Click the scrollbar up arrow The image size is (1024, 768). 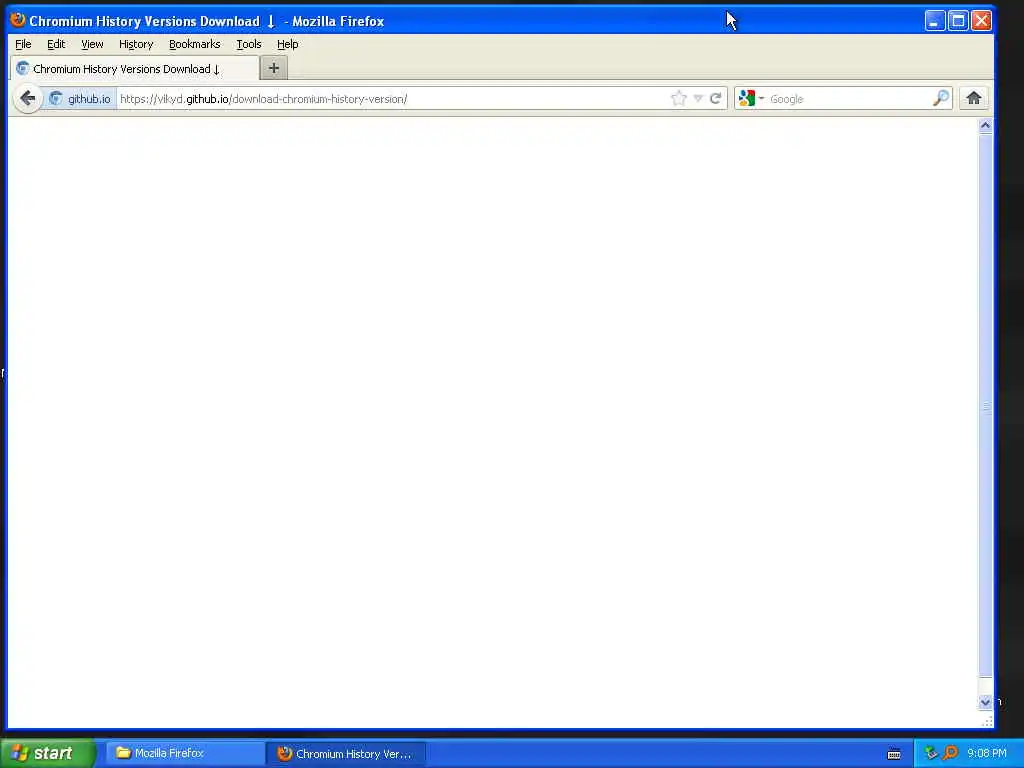pos(985,125)
